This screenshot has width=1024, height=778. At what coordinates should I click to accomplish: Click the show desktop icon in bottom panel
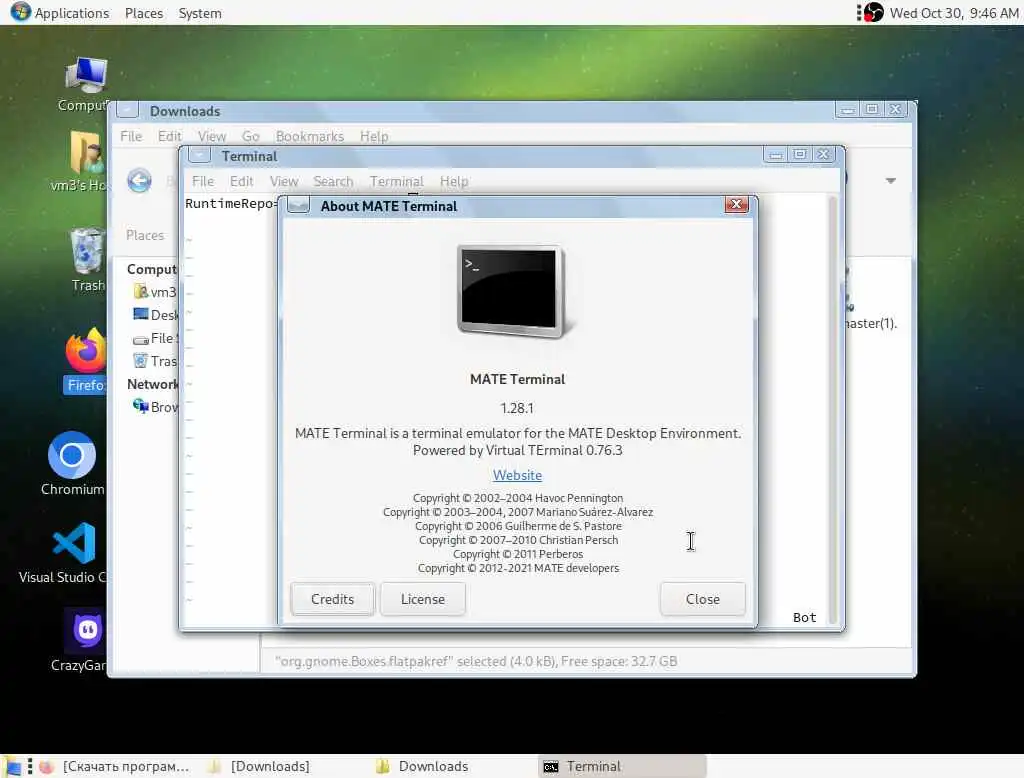coord(12,766)
